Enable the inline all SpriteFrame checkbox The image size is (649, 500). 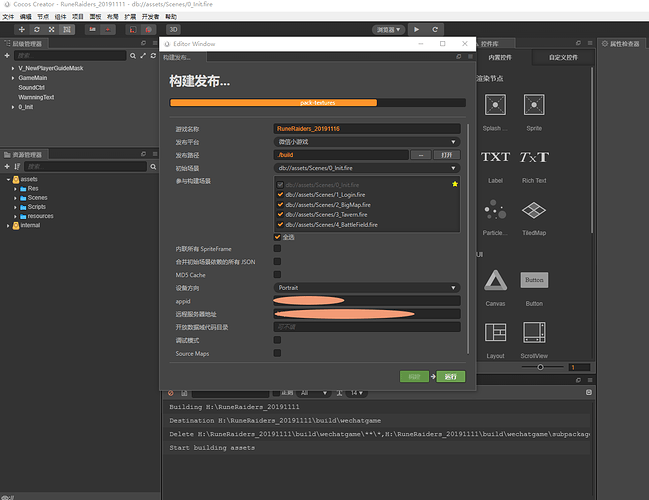277,248
